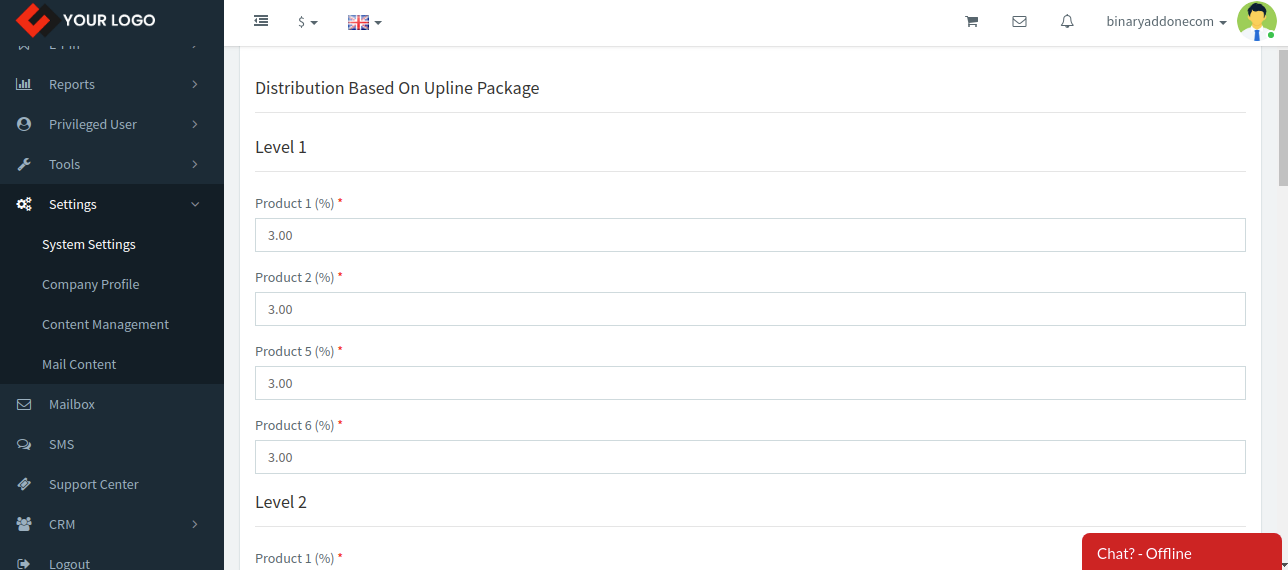The height and width of the screenshot is (570, 1288).
Task: Click the Reports bar chart icon
Action: (24, 84)
